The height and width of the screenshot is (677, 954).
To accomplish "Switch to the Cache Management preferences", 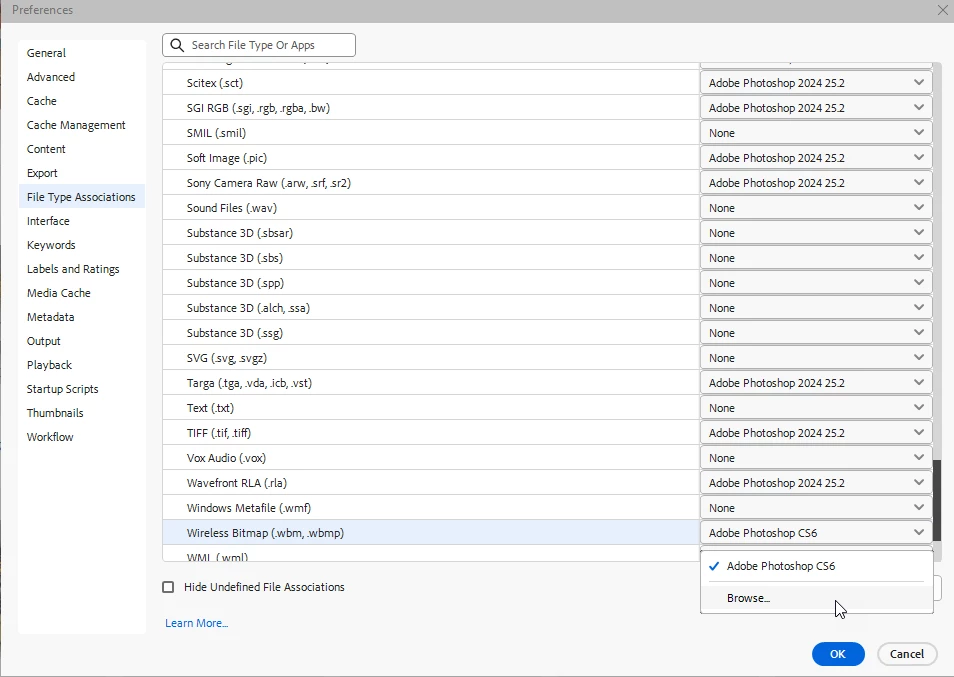I will pyautogui.click(x=76, y=125).
